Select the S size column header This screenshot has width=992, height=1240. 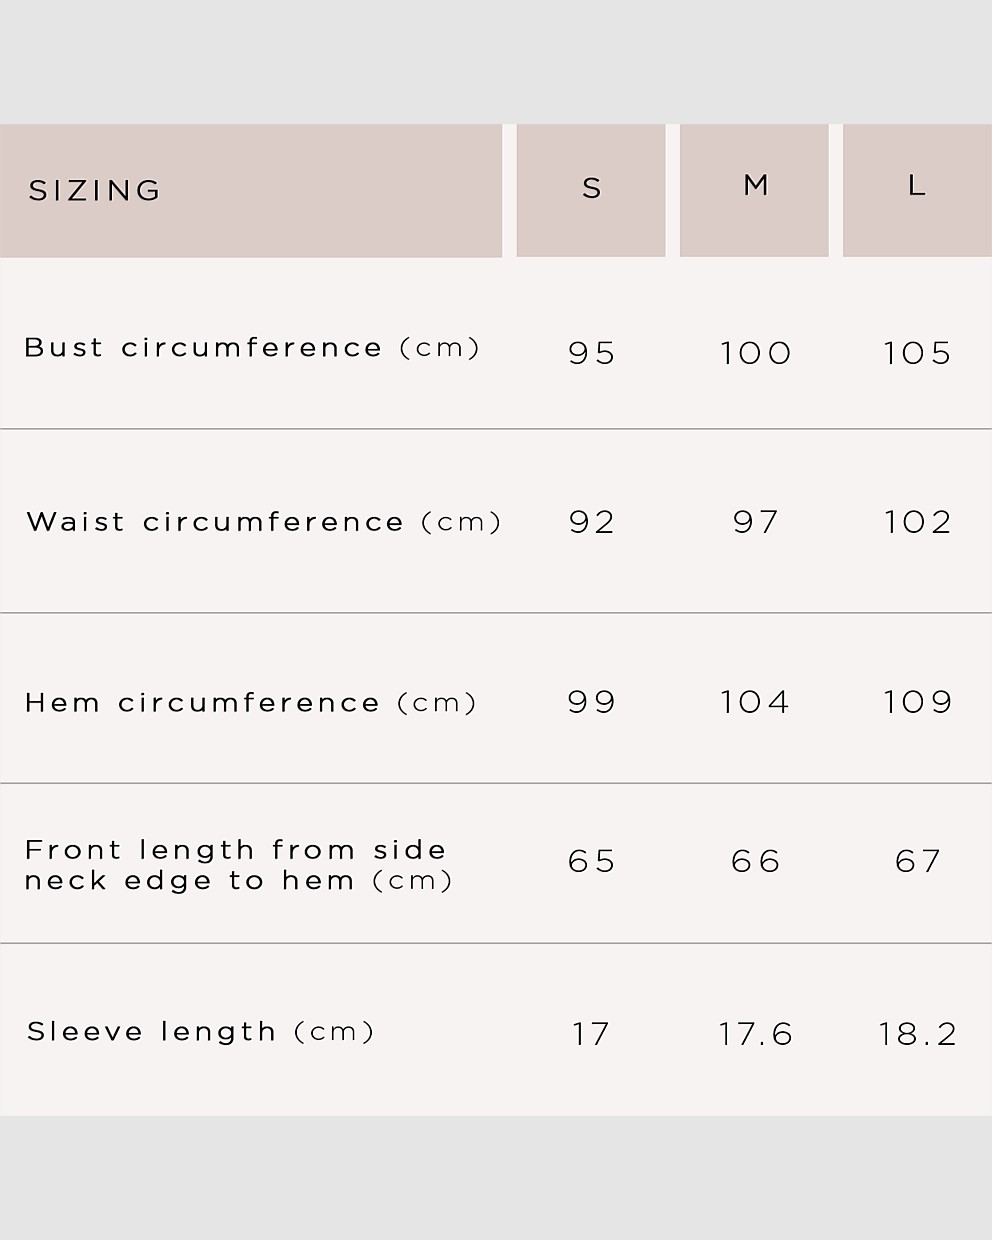tap(591, 190)
